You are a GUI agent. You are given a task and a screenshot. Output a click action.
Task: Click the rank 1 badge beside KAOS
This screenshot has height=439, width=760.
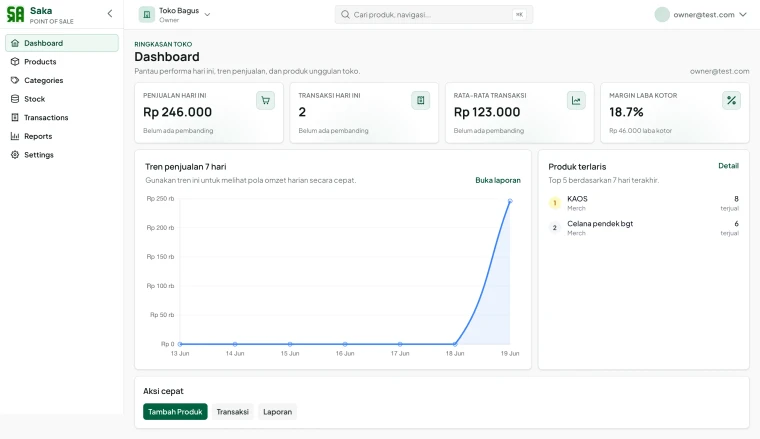pos(555,203)
